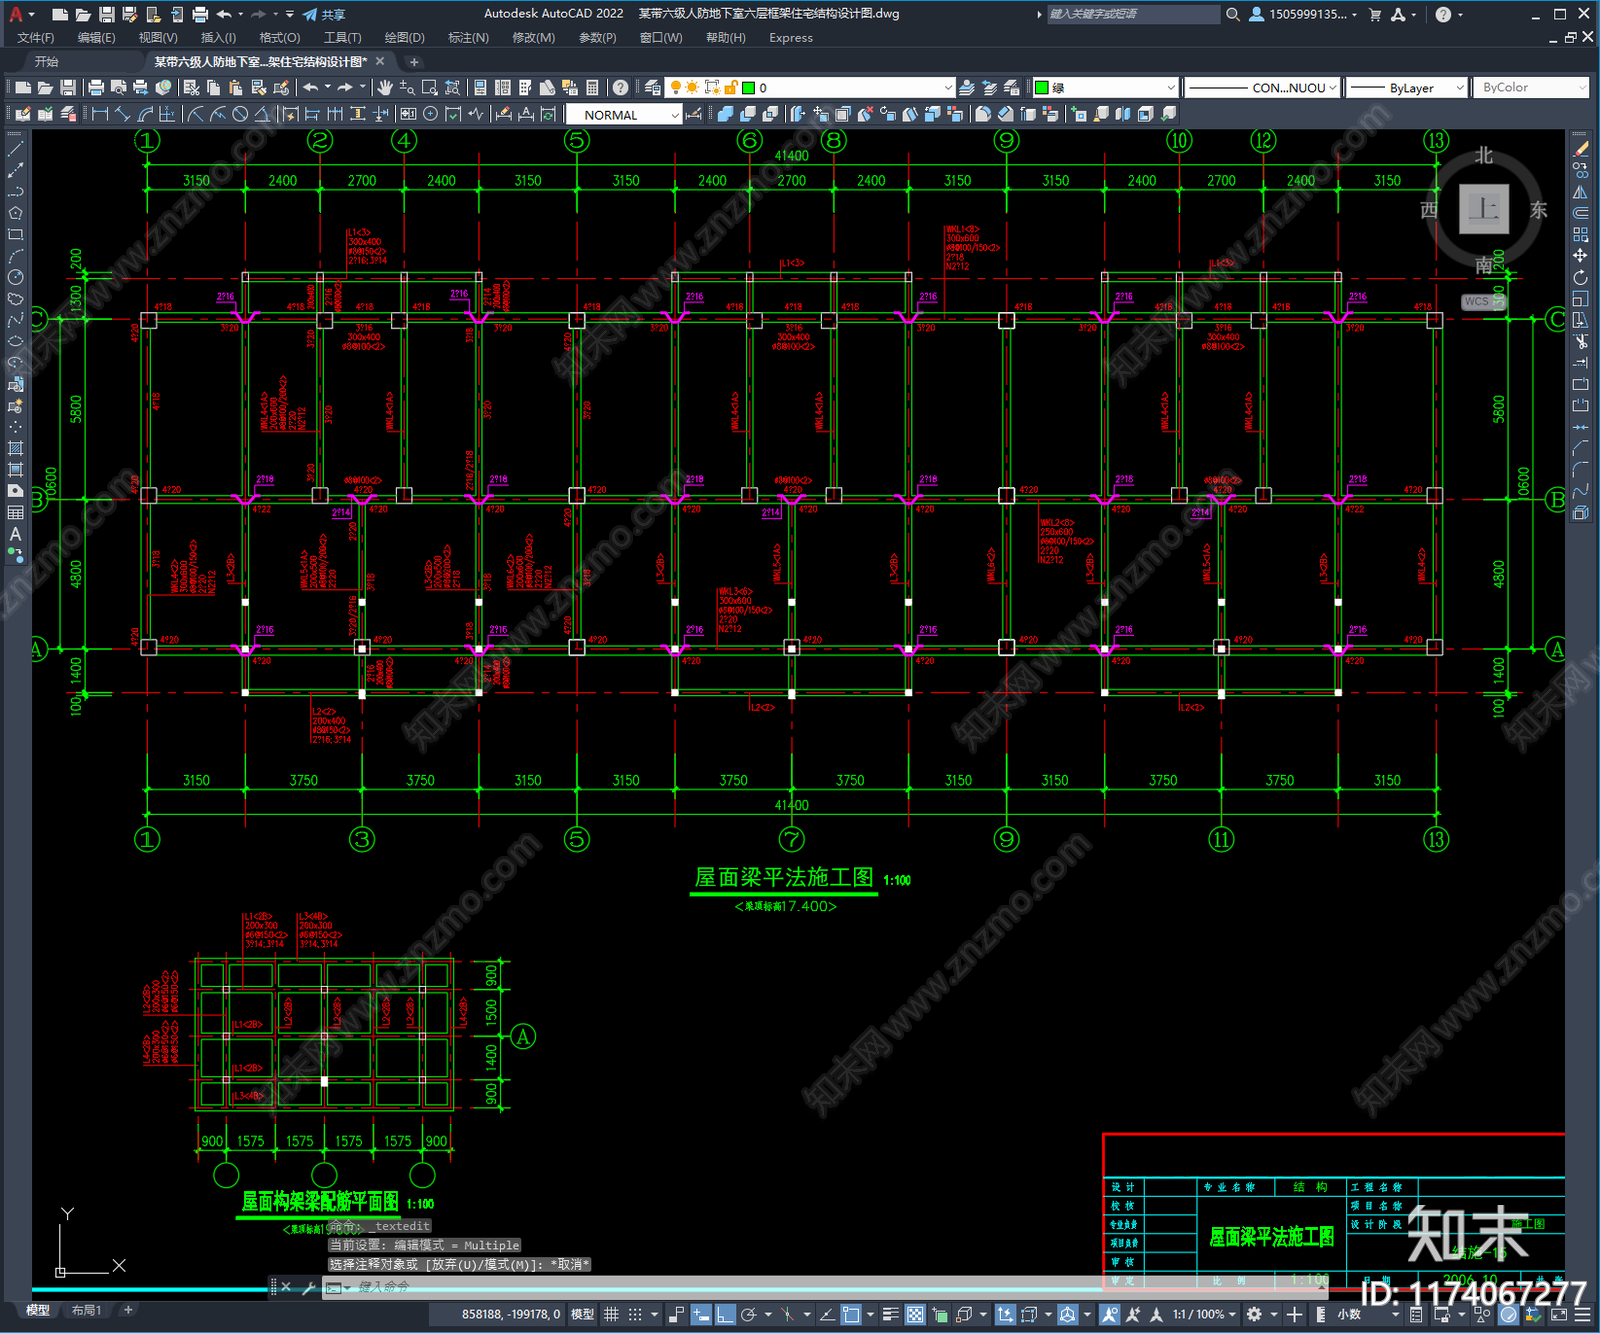Toggle lineweight display in status bar
1600x1333 pixels.
tap(890, 1314)
